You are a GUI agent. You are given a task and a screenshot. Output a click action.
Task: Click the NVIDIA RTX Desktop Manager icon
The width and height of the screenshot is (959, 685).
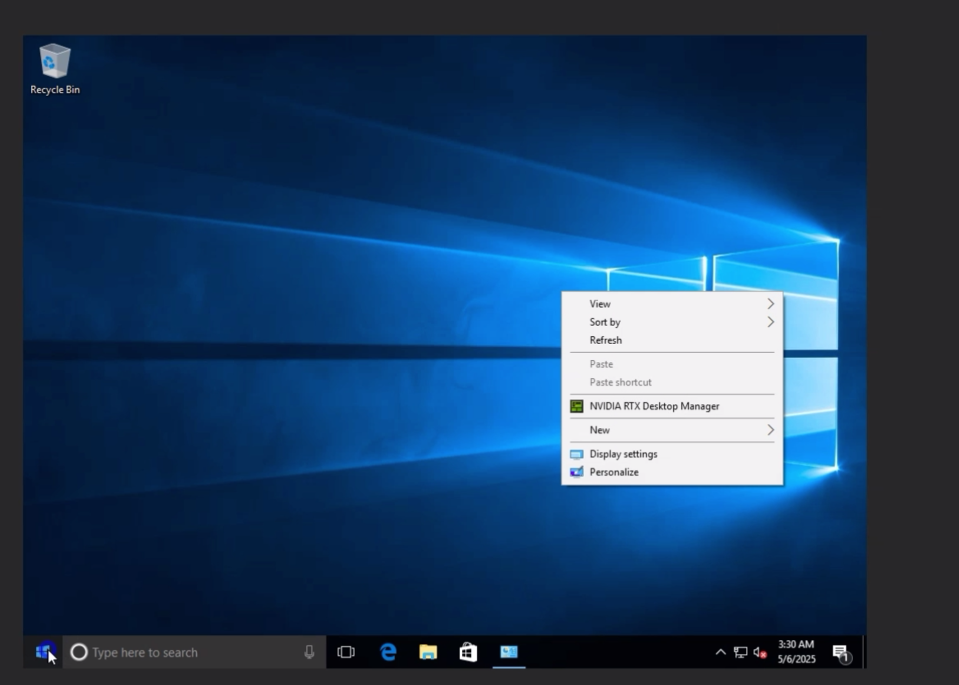click(x=576, y=406)
